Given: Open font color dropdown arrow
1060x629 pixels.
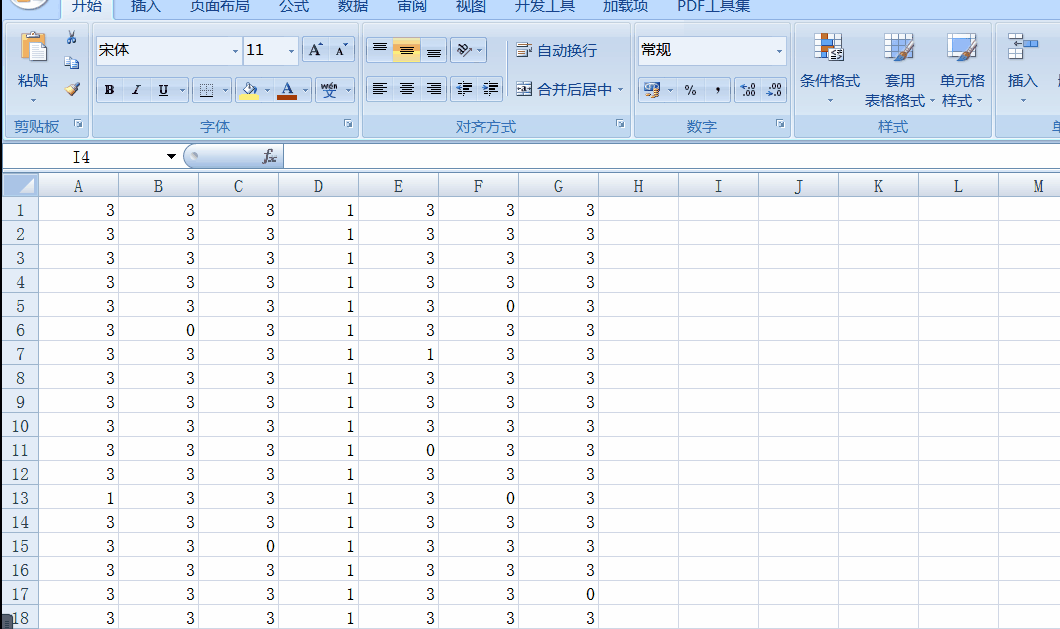Looking at the screenshot, I should click(x=306, y=89).
